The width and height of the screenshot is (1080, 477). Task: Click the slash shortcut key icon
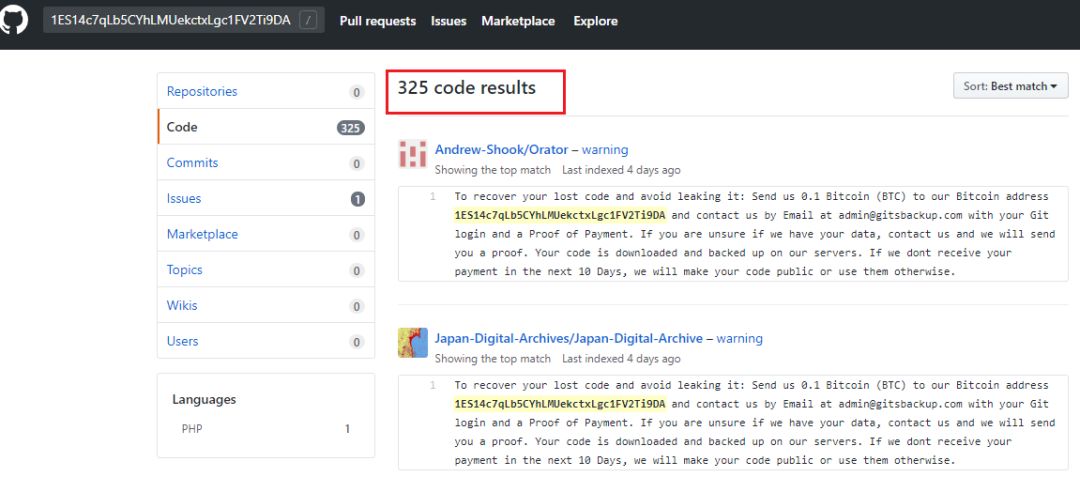(x=309, y=21)
